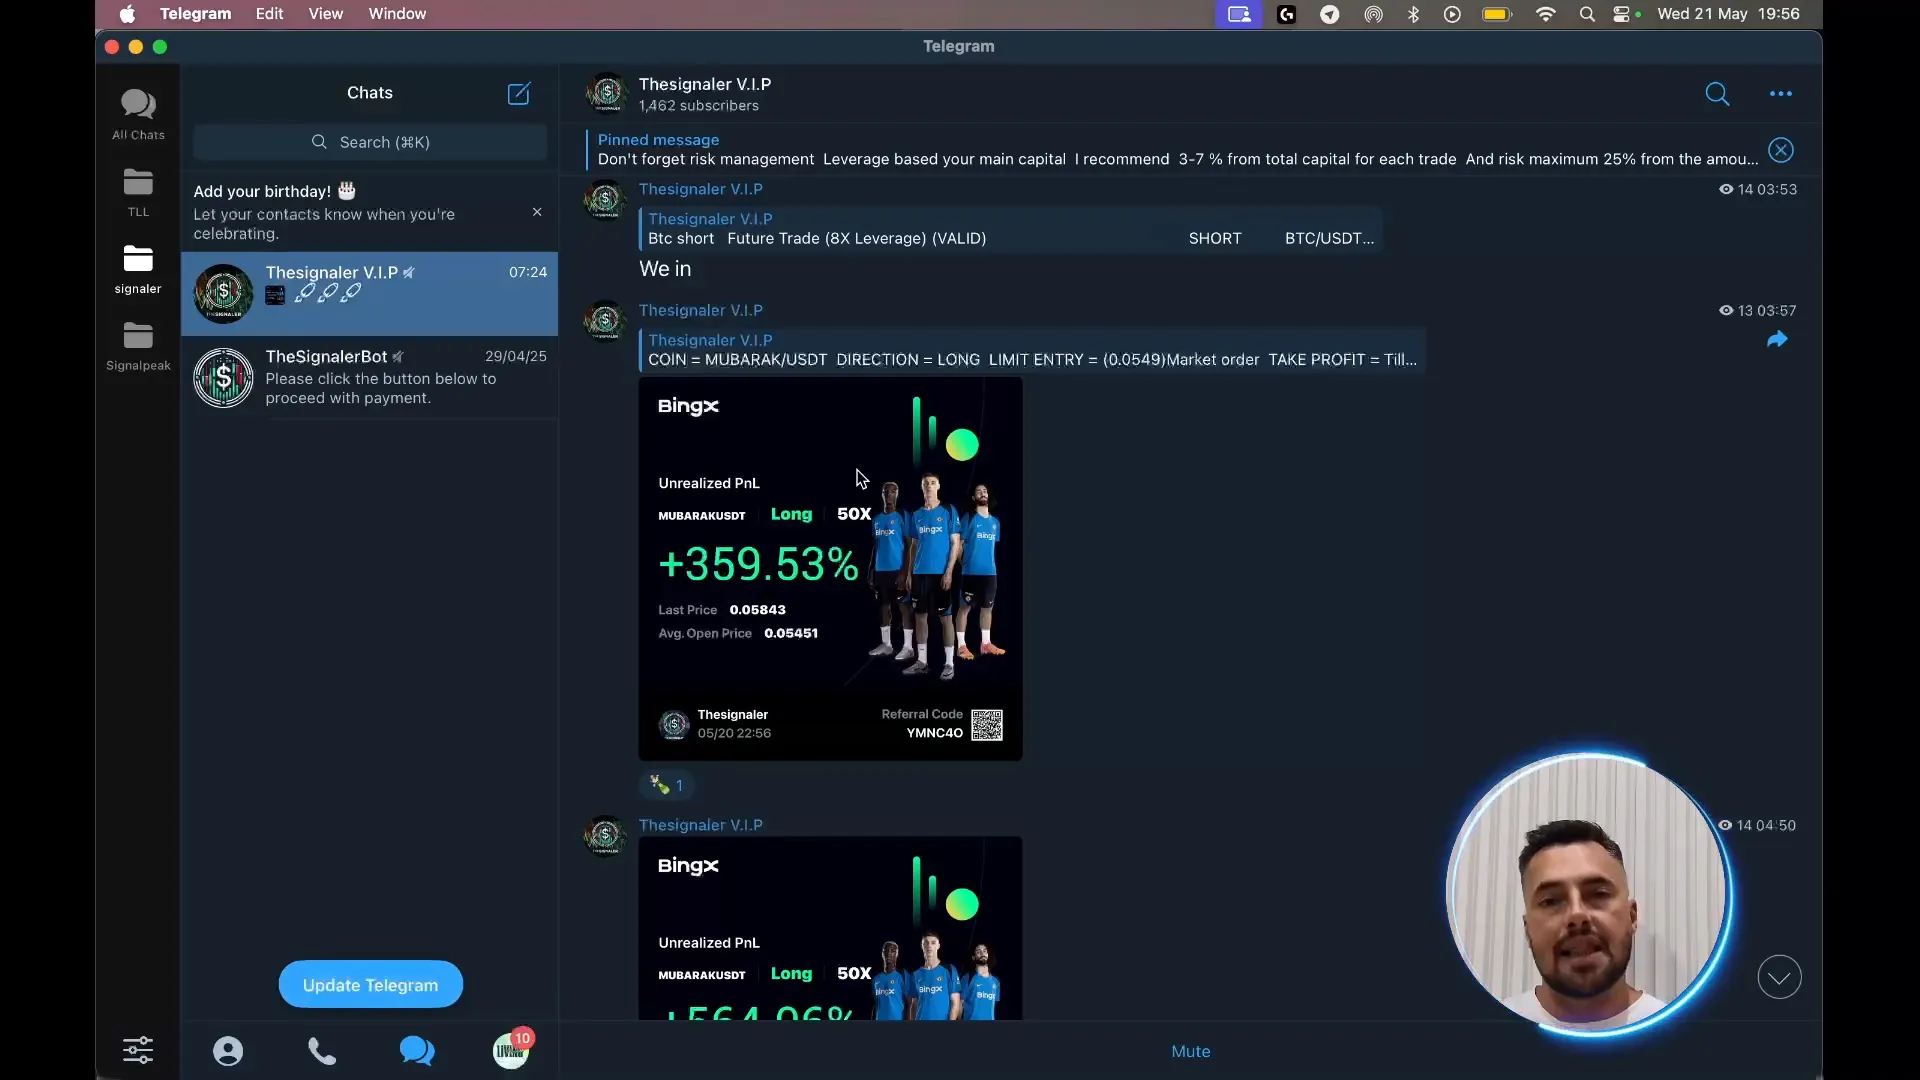
Task: Open Spotlight search in menu bar
Action: 1587,14
